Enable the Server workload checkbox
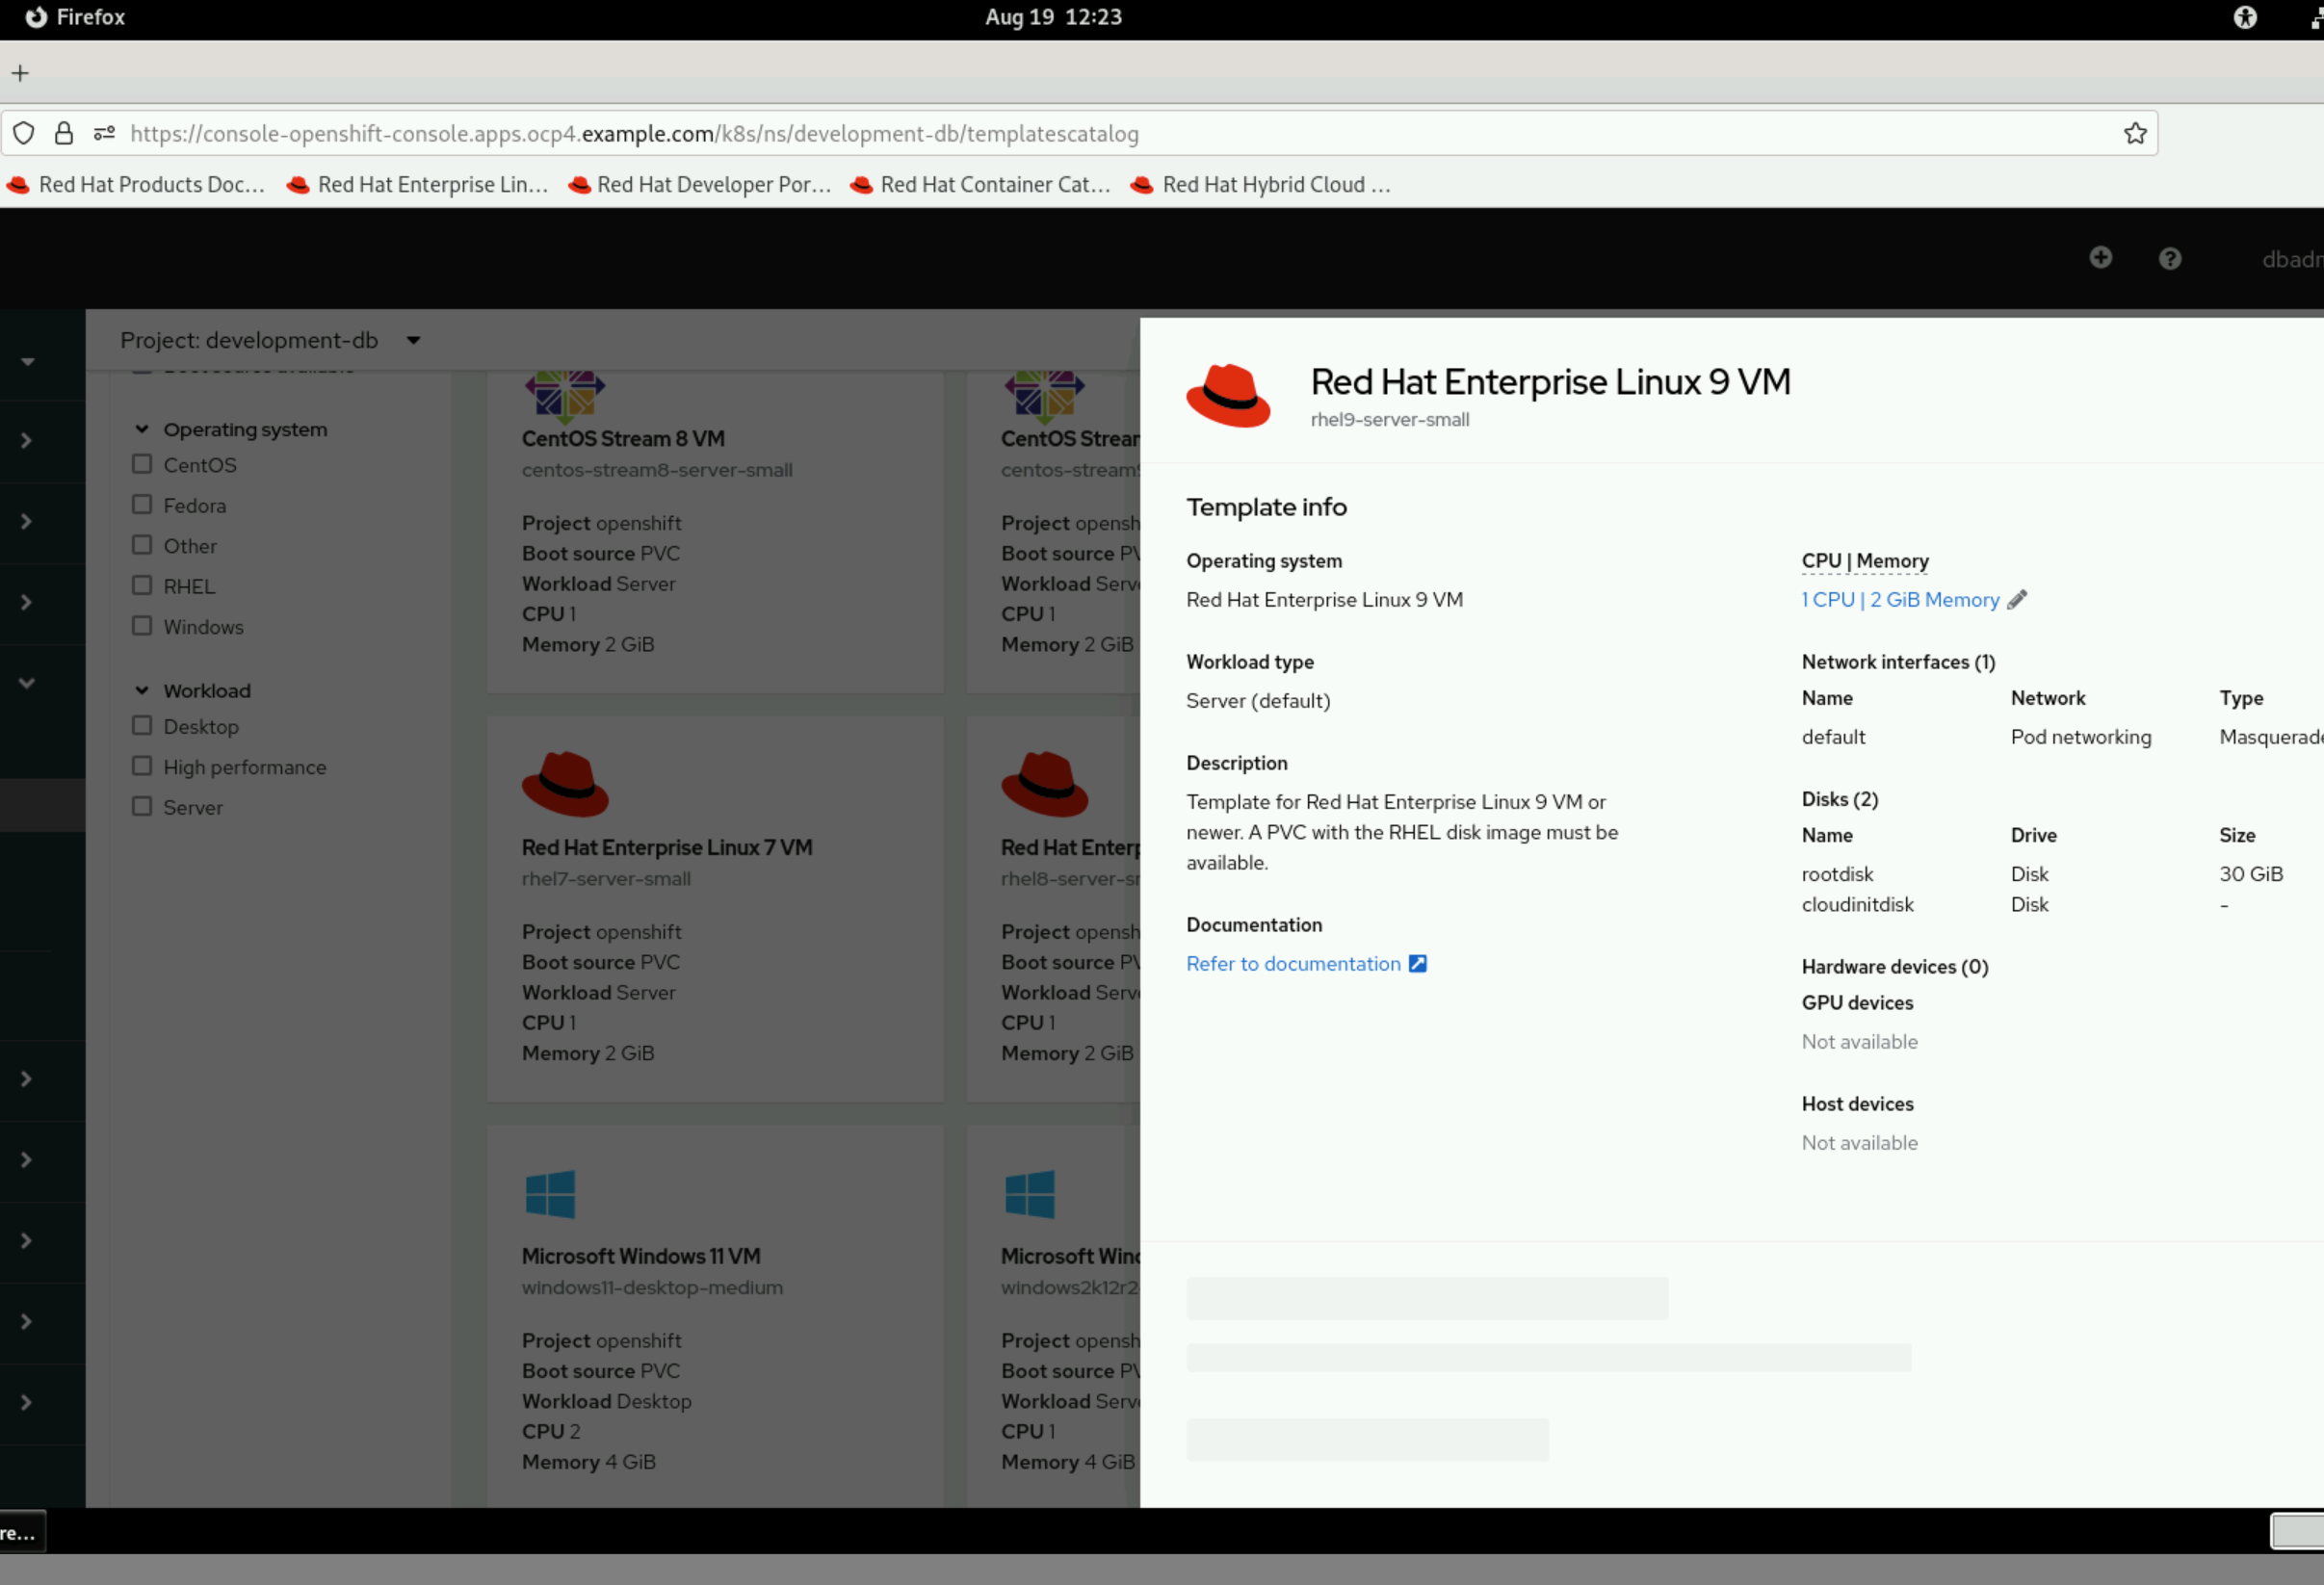2324x1585 pixels. (141, 806)
